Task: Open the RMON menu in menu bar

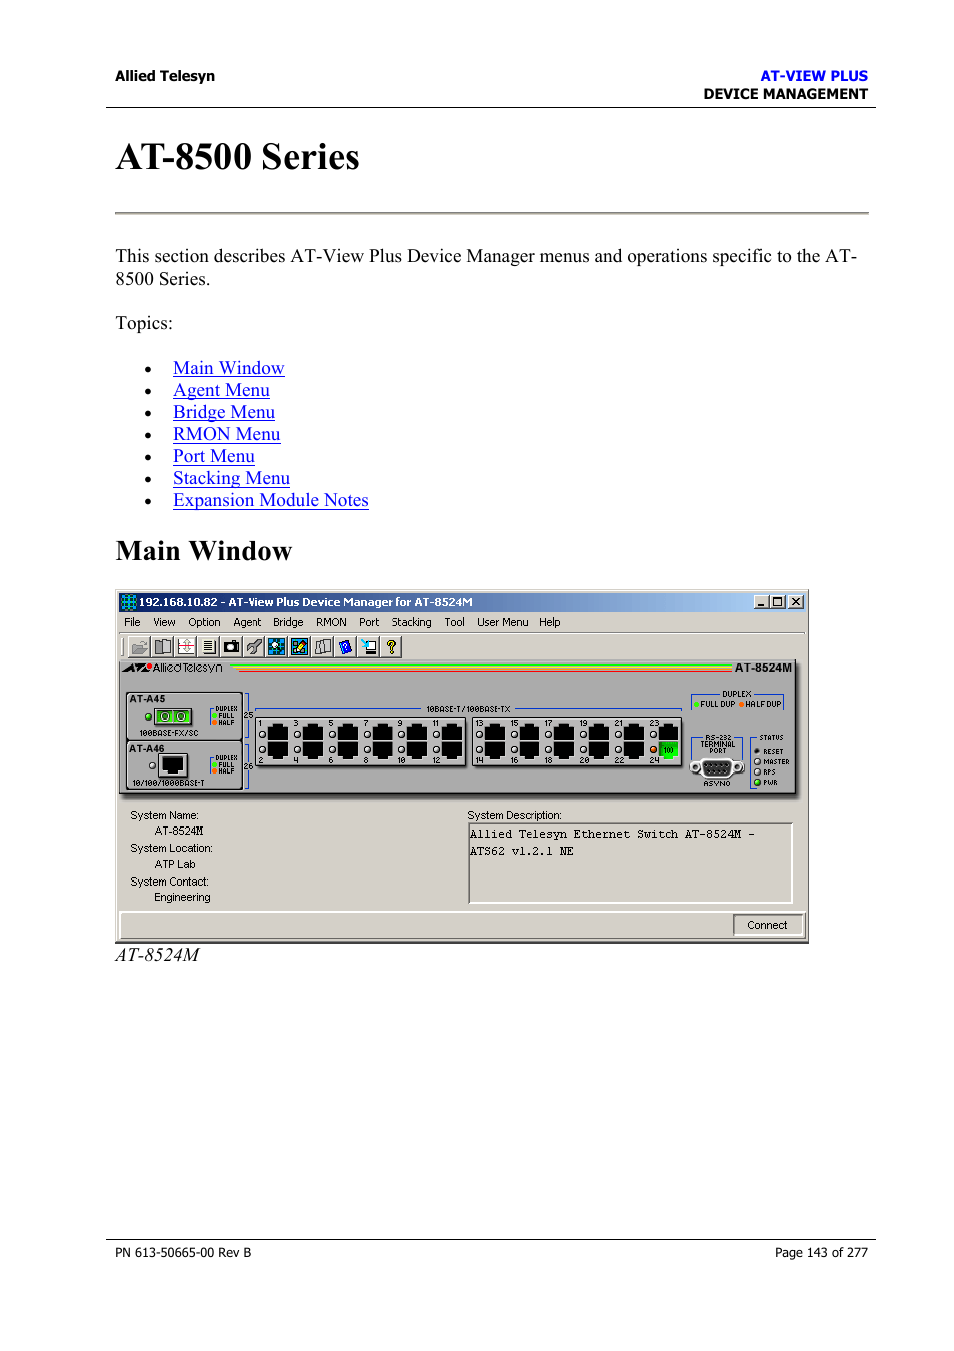Action: point(331,622)
